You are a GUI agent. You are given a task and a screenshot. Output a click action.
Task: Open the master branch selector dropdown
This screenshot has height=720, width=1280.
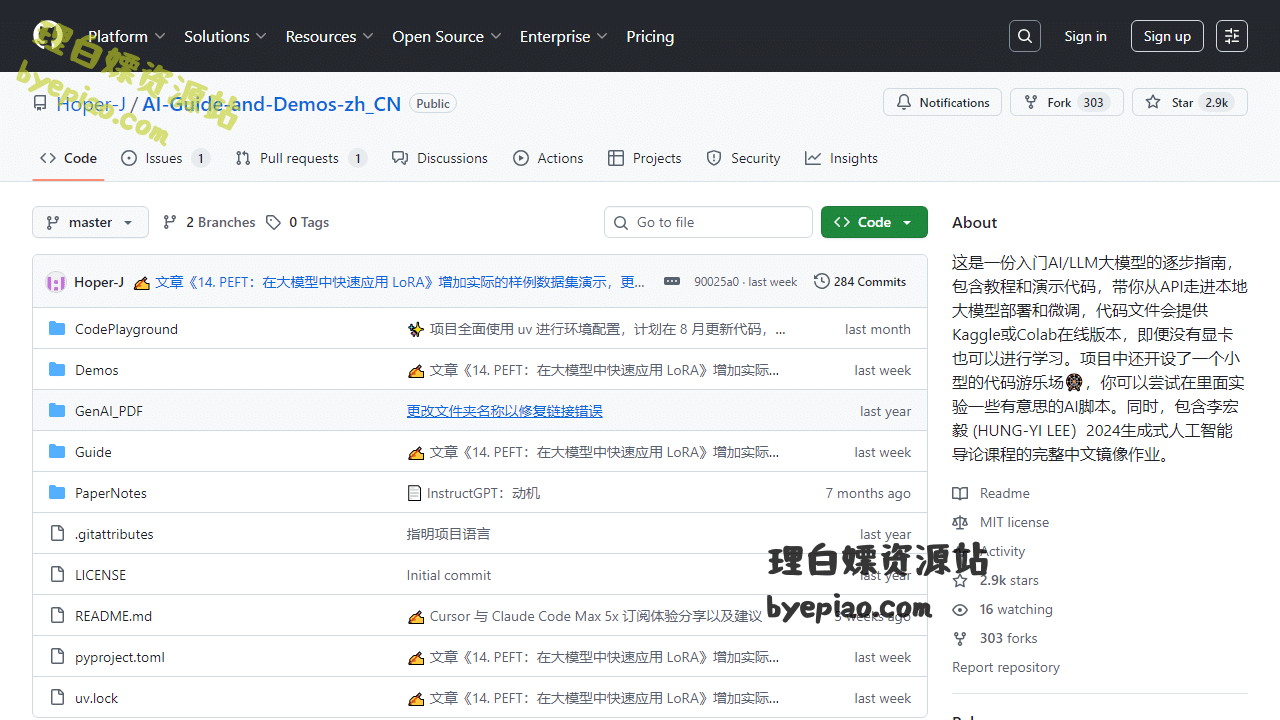point(90,222)
